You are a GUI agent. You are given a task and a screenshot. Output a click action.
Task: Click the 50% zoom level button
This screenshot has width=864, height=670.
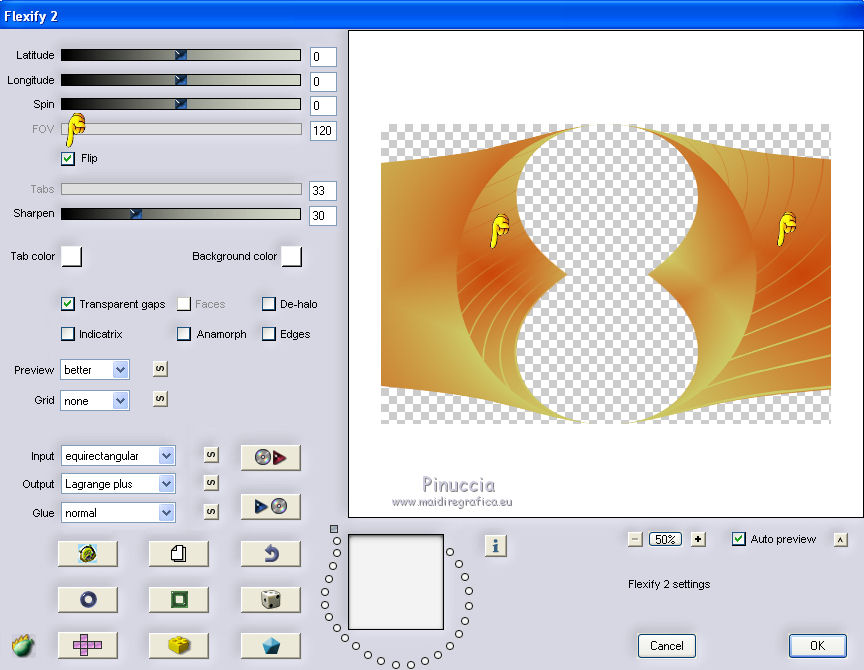pos(666,539)
